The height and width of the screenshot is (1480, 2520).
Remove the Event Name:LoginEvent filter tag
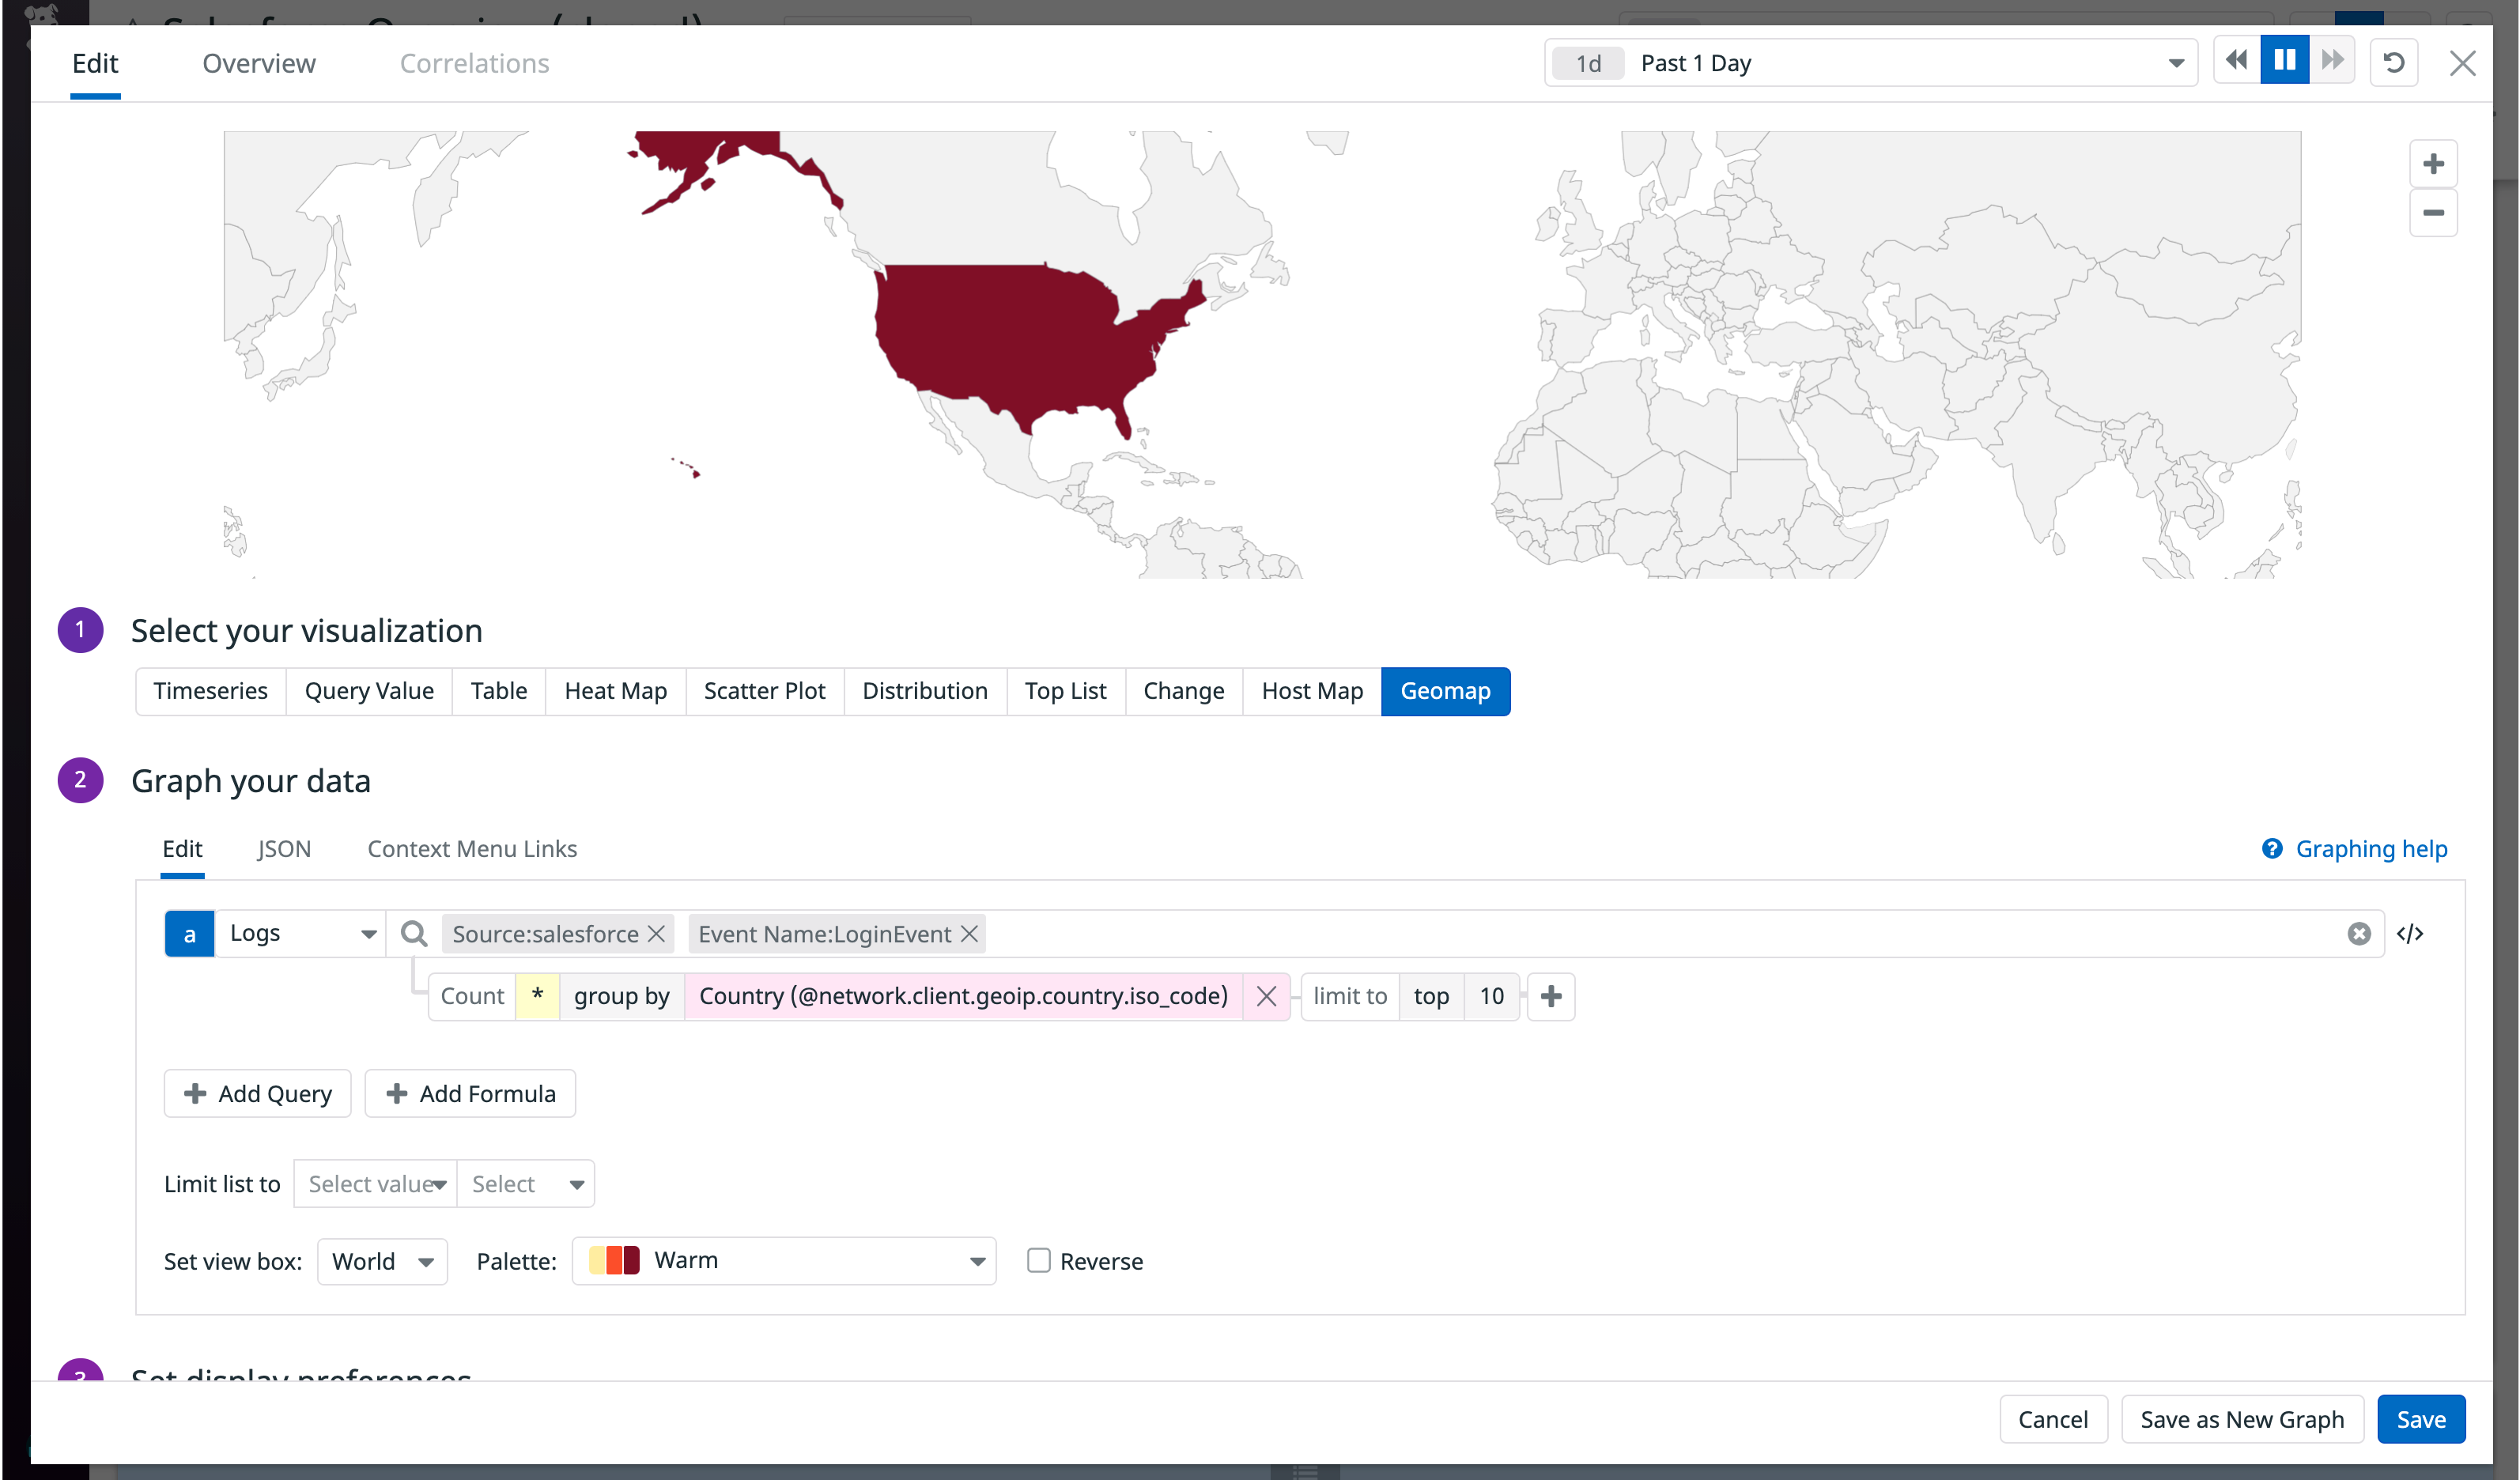[969, 933]
